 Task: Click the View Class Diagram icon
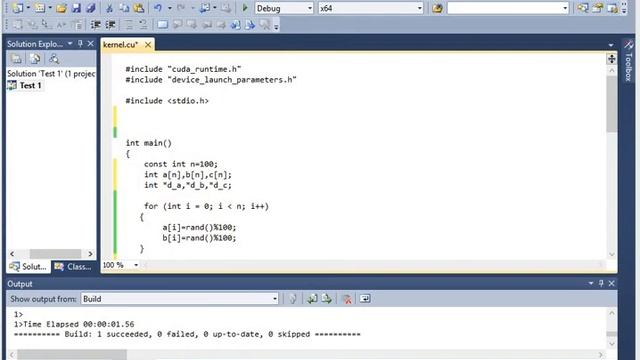point(54,59)
